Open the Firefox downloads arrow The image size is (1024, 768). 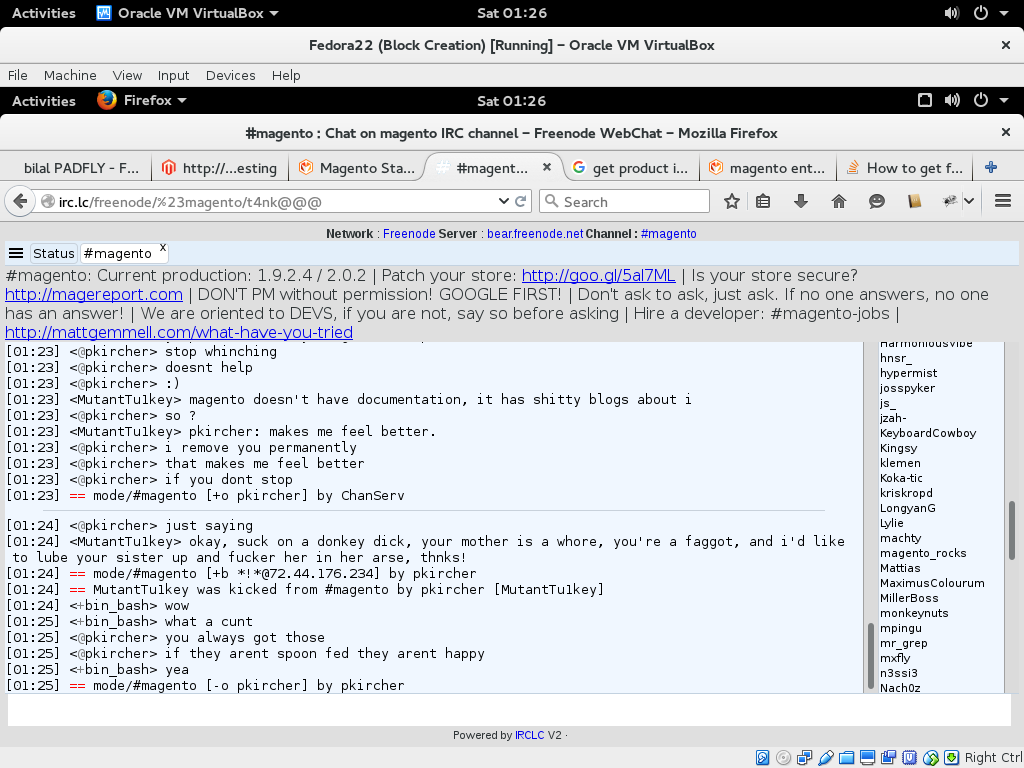801,201
